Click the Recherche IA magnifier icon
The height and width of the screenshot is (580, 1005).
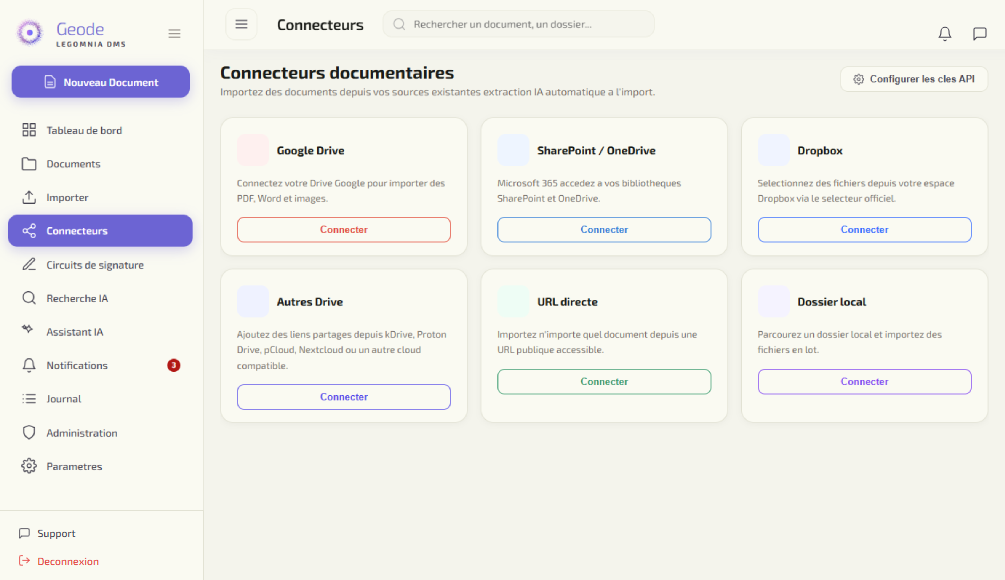click(x=29, y=298)
